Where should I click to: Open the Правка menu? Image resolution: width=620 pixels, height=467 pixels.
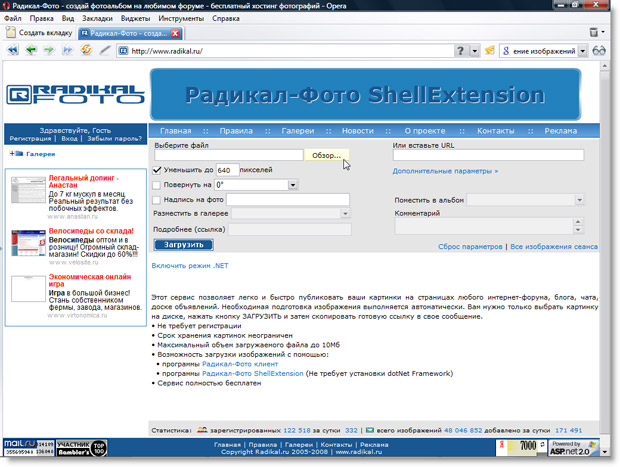point(42,19)
